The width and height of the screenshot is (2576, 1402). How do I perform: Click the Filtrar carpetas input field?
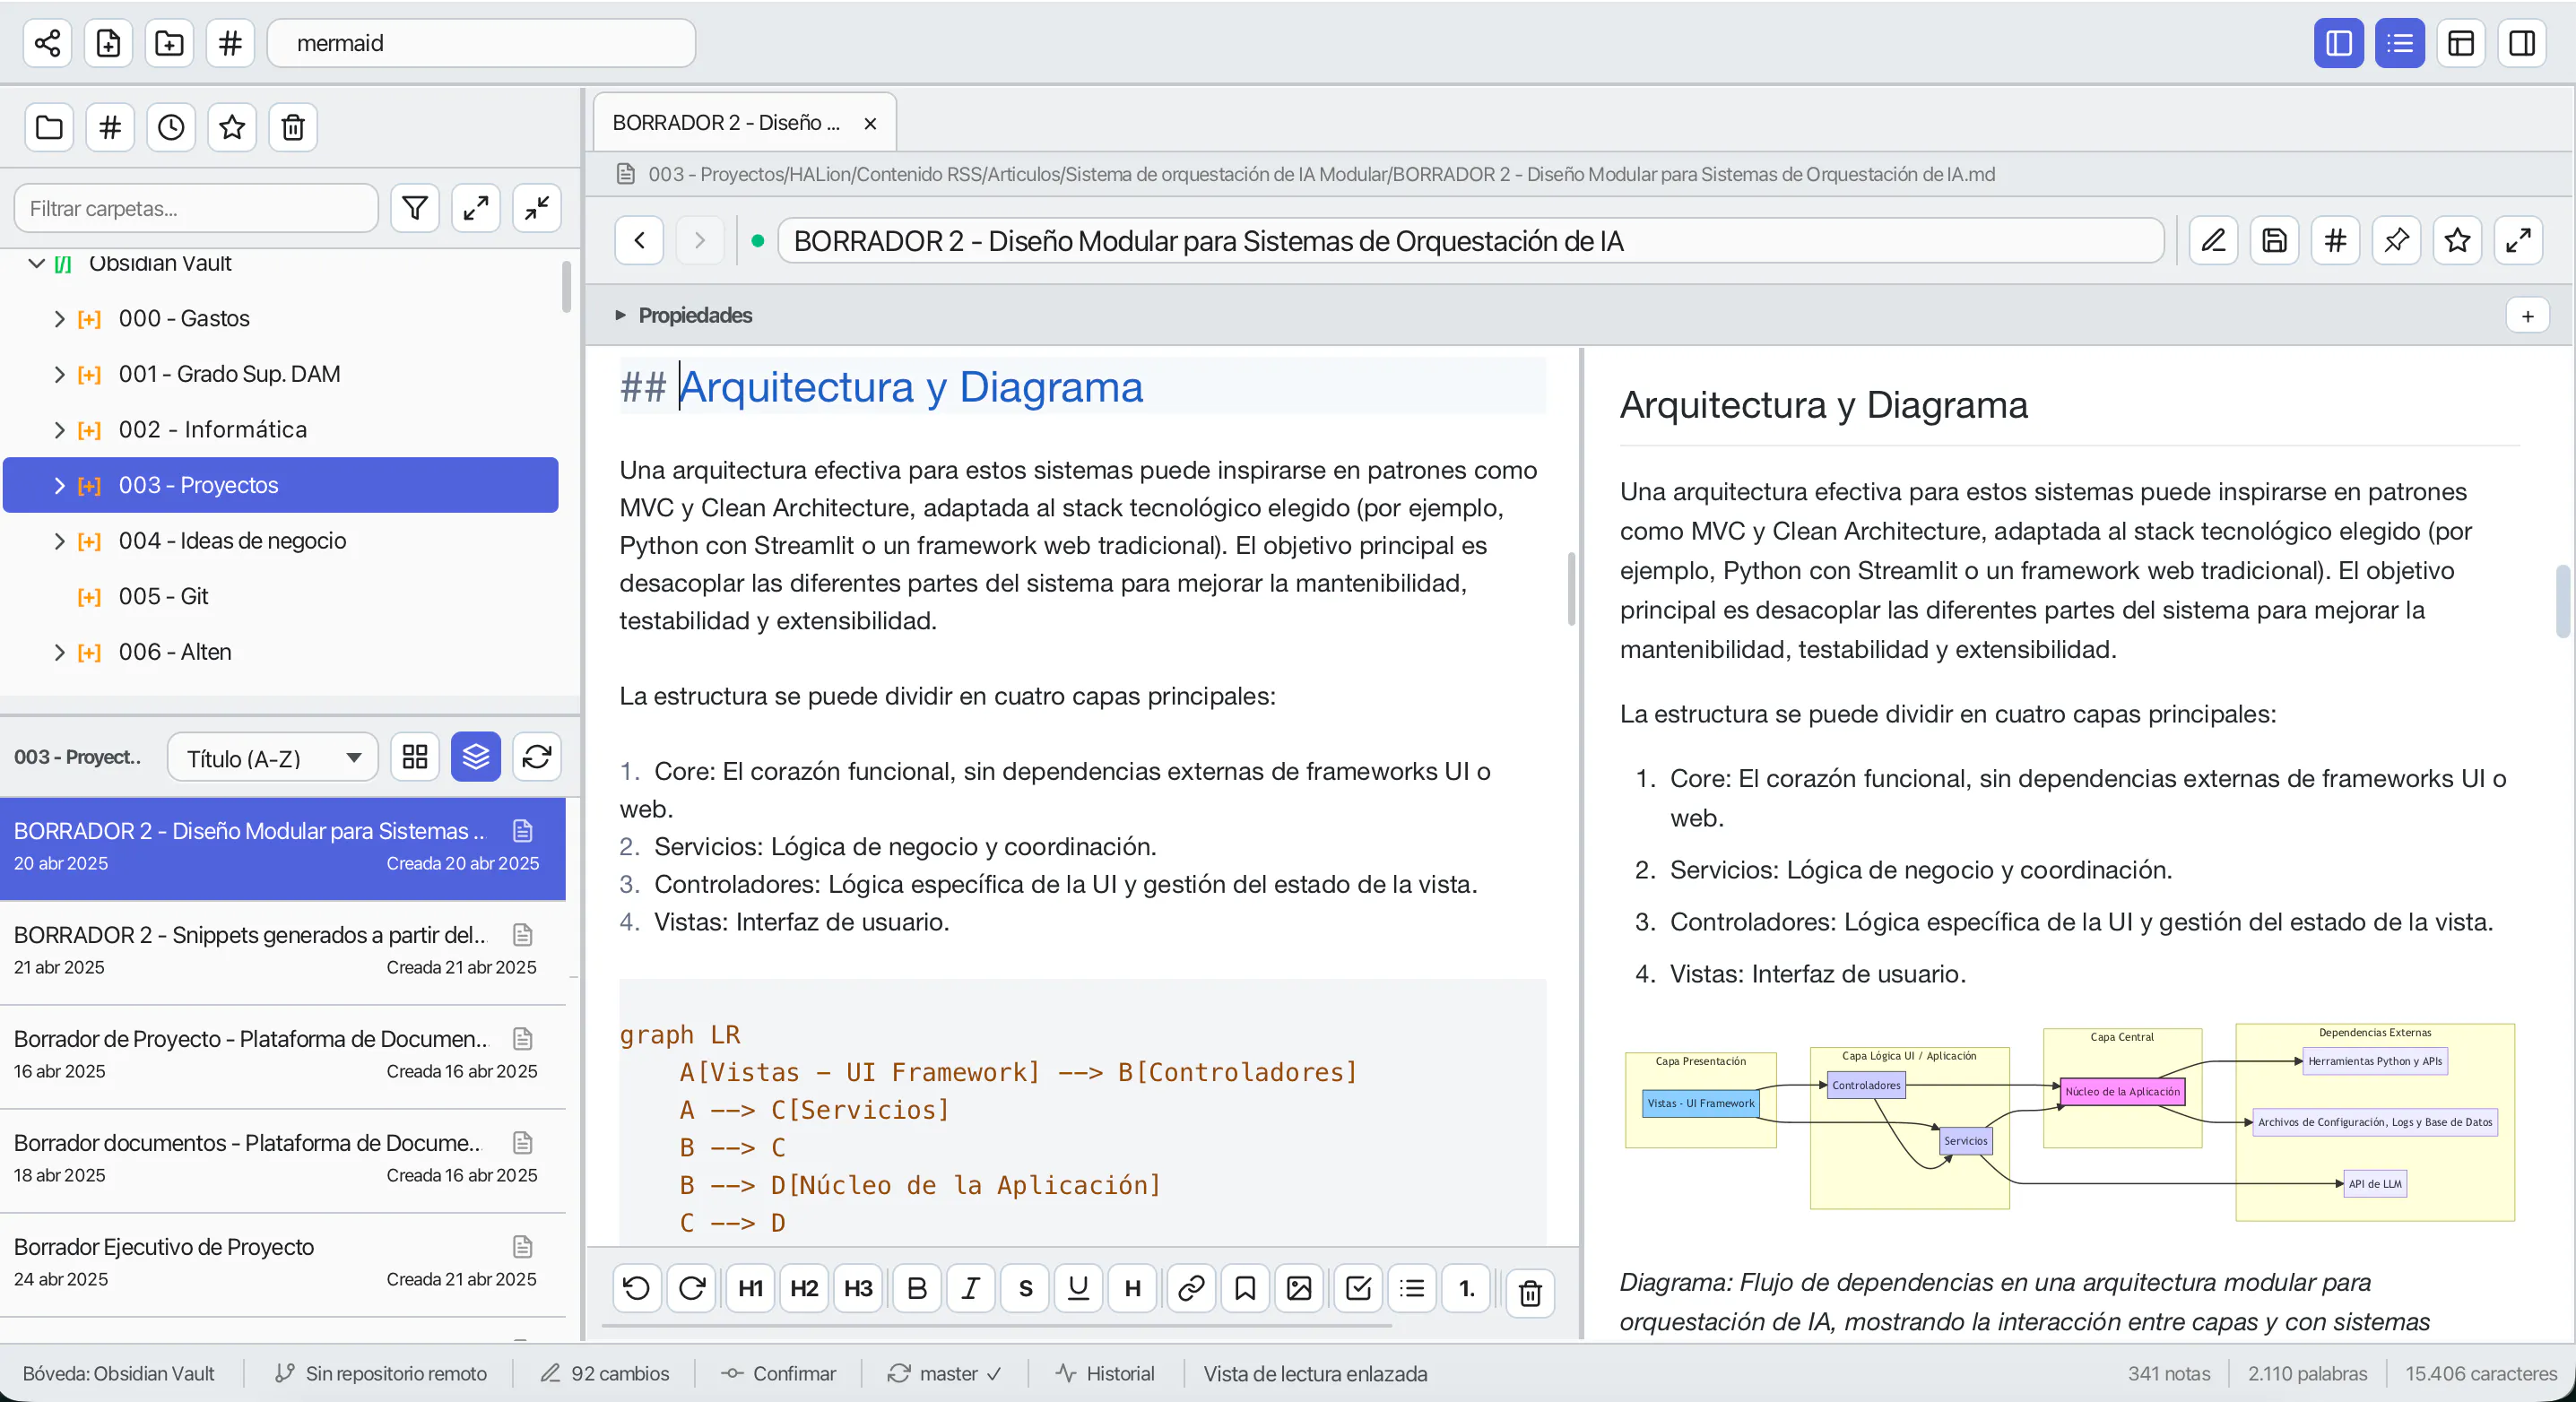tap(196, 208)
